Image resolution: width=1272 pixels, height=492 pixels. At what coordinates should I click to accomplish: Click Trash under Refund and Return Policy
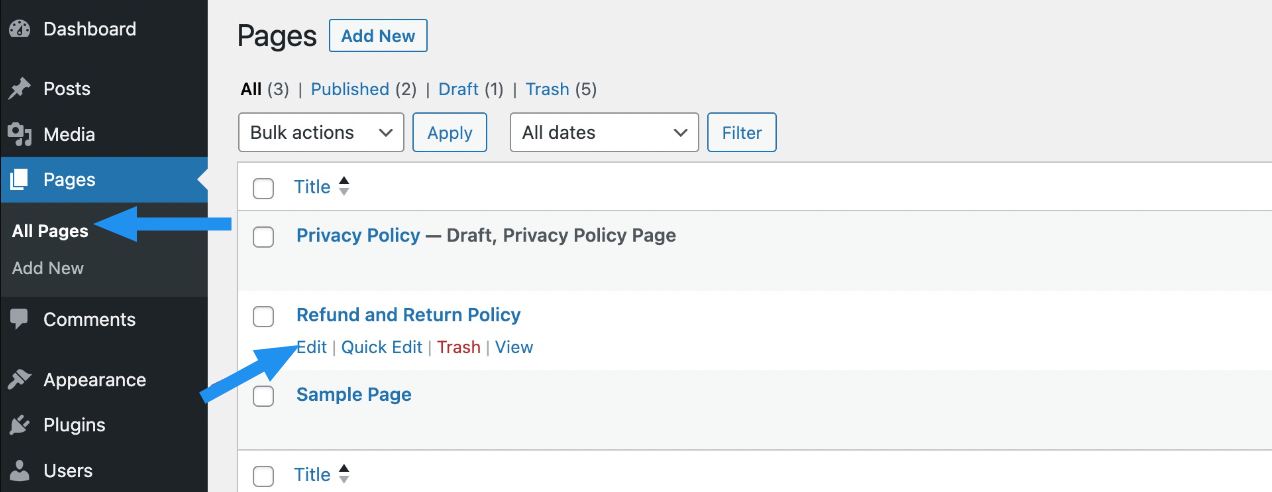tap(459, 347)
